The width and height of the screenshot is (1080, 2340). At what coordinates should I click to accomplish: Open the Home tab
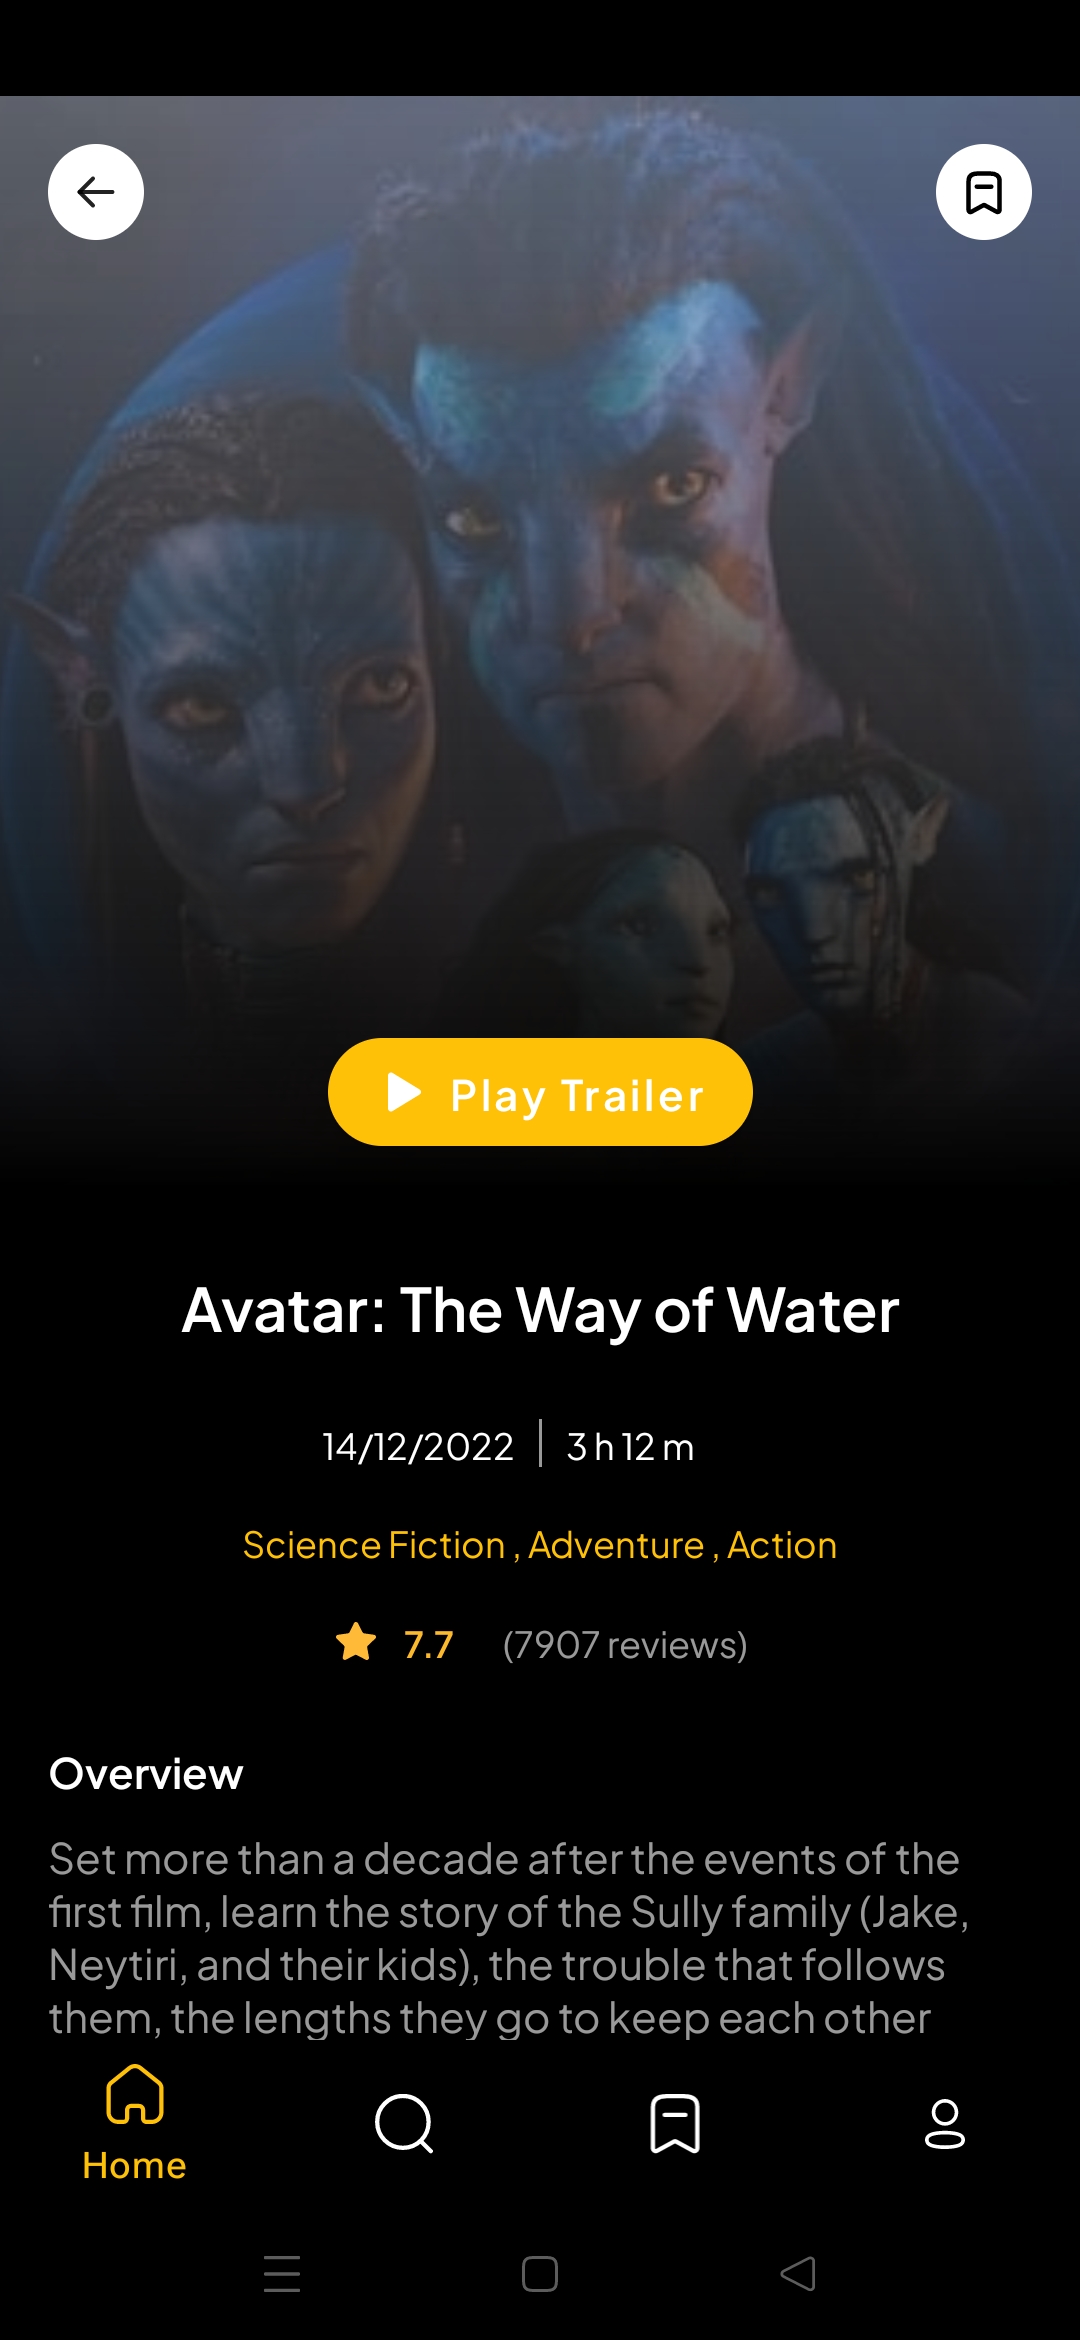pyautogui.click(x=135, y=2122)
